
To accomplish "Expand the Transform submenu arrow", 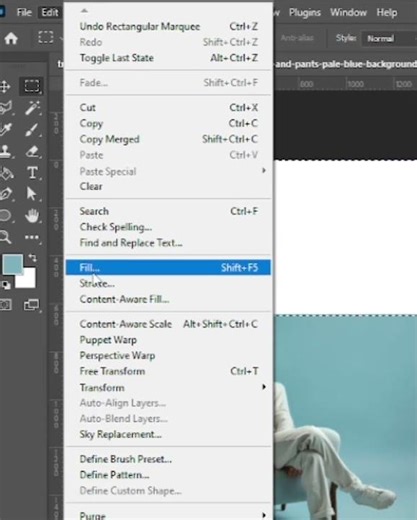I will pyautogui.click(x=264, y=387).
